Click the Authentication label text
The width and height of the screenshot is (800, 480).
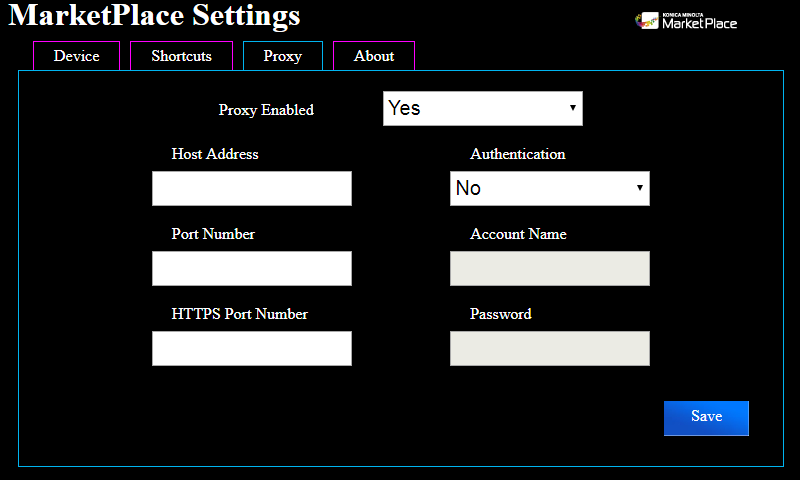[x=517, y=154]
